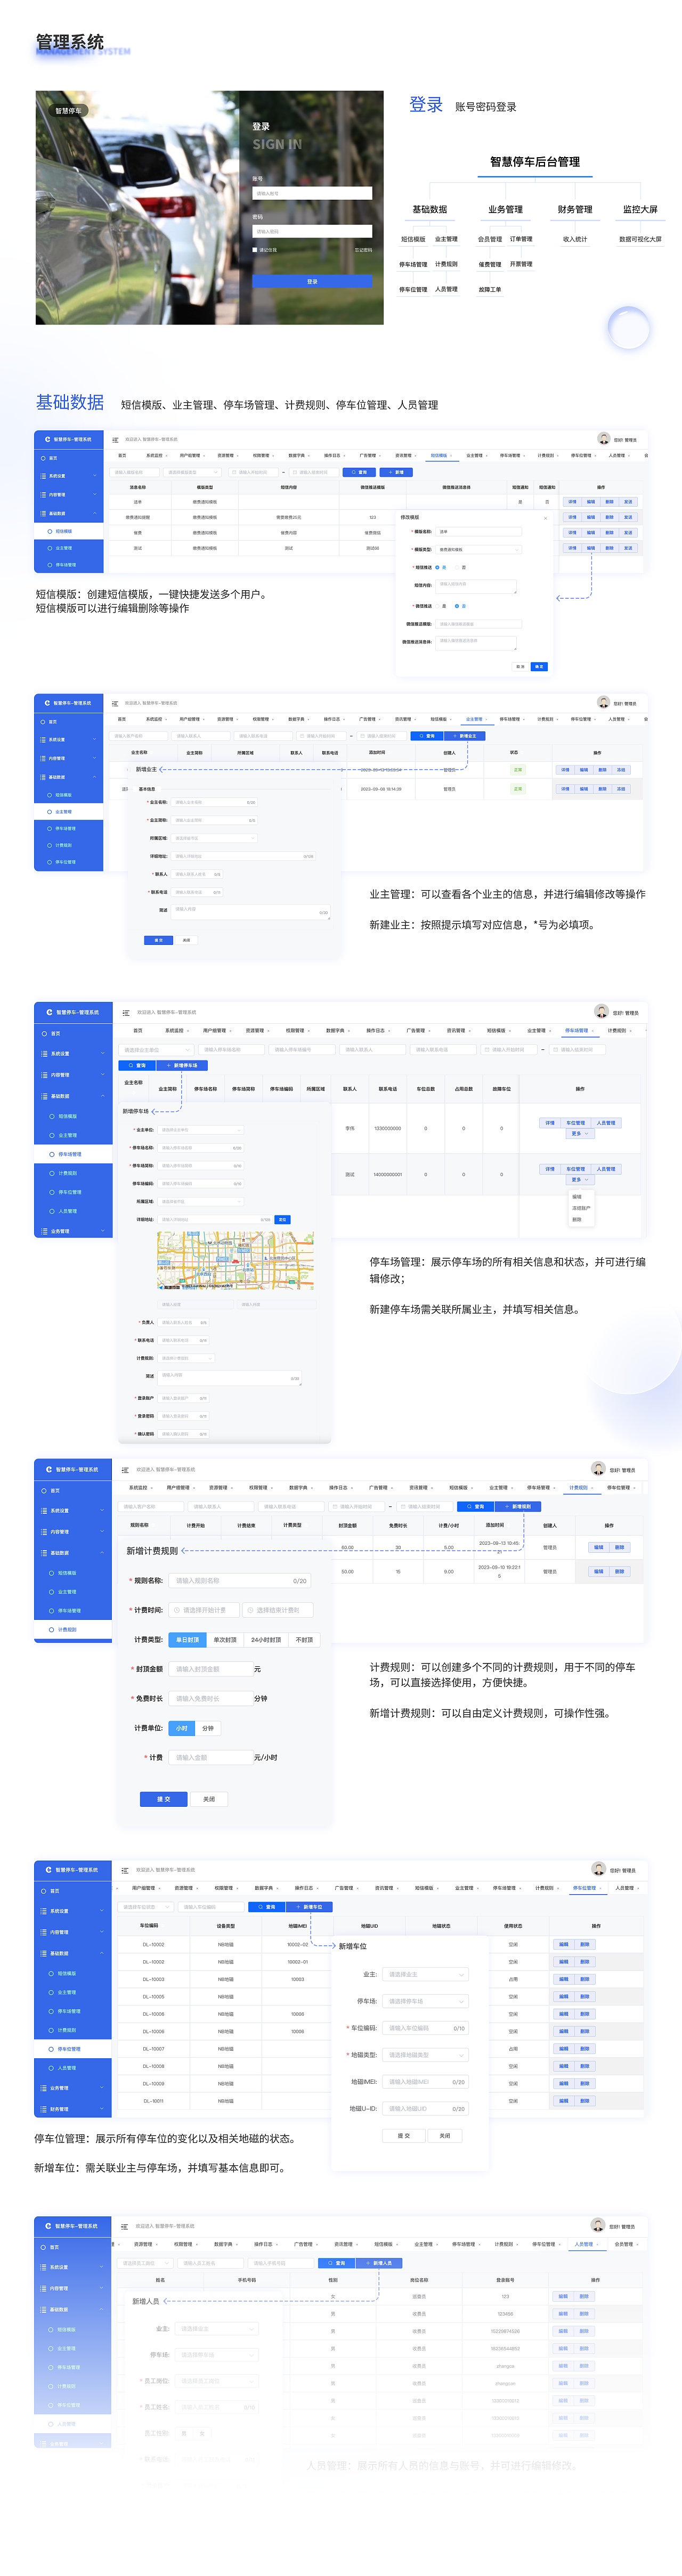682x2576 pixels.
Task: Select 微信推送 否 radio in 添加模版 dialog
Action: tap(457, 606)
